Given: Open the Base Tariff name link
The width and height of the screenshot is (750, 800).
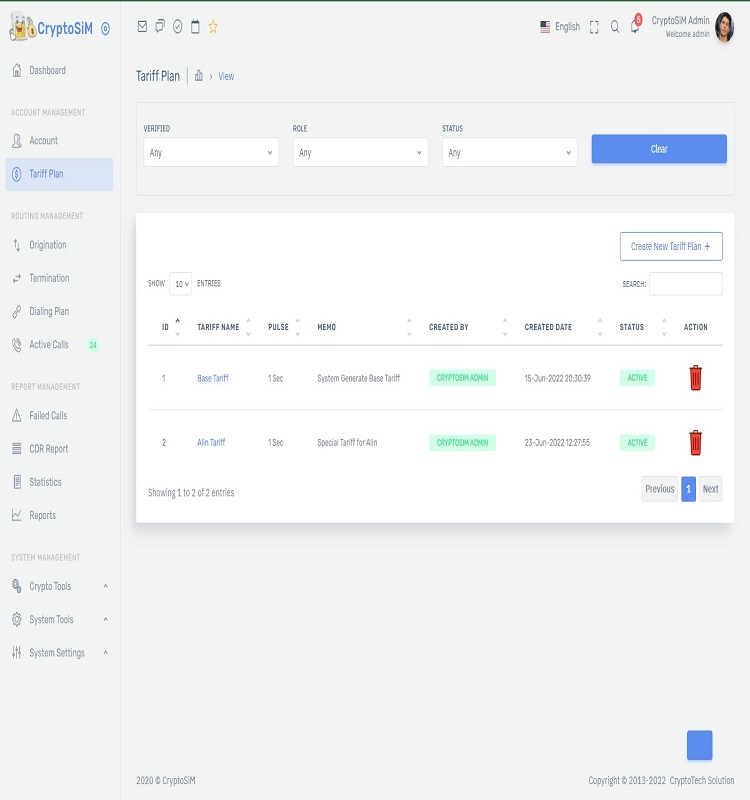Looking at the screenshot, I should pyautogui.click(x=212, y=379).
